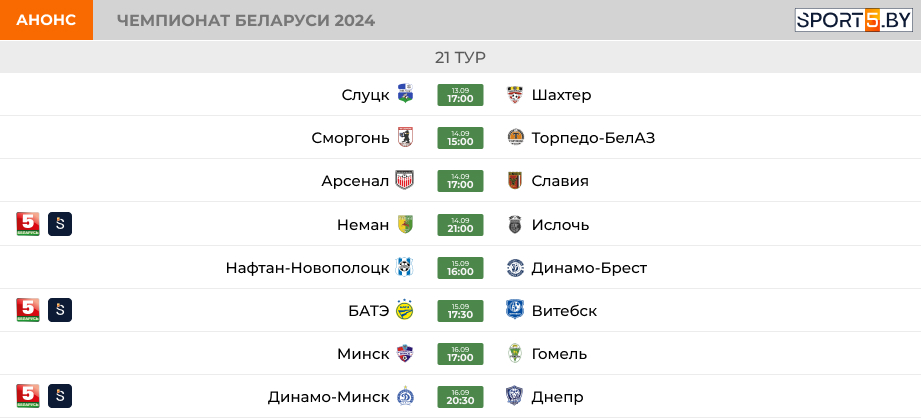The image size is (921, 418).
Task: Click the Динамо-Брест team name
Action: 589,268
